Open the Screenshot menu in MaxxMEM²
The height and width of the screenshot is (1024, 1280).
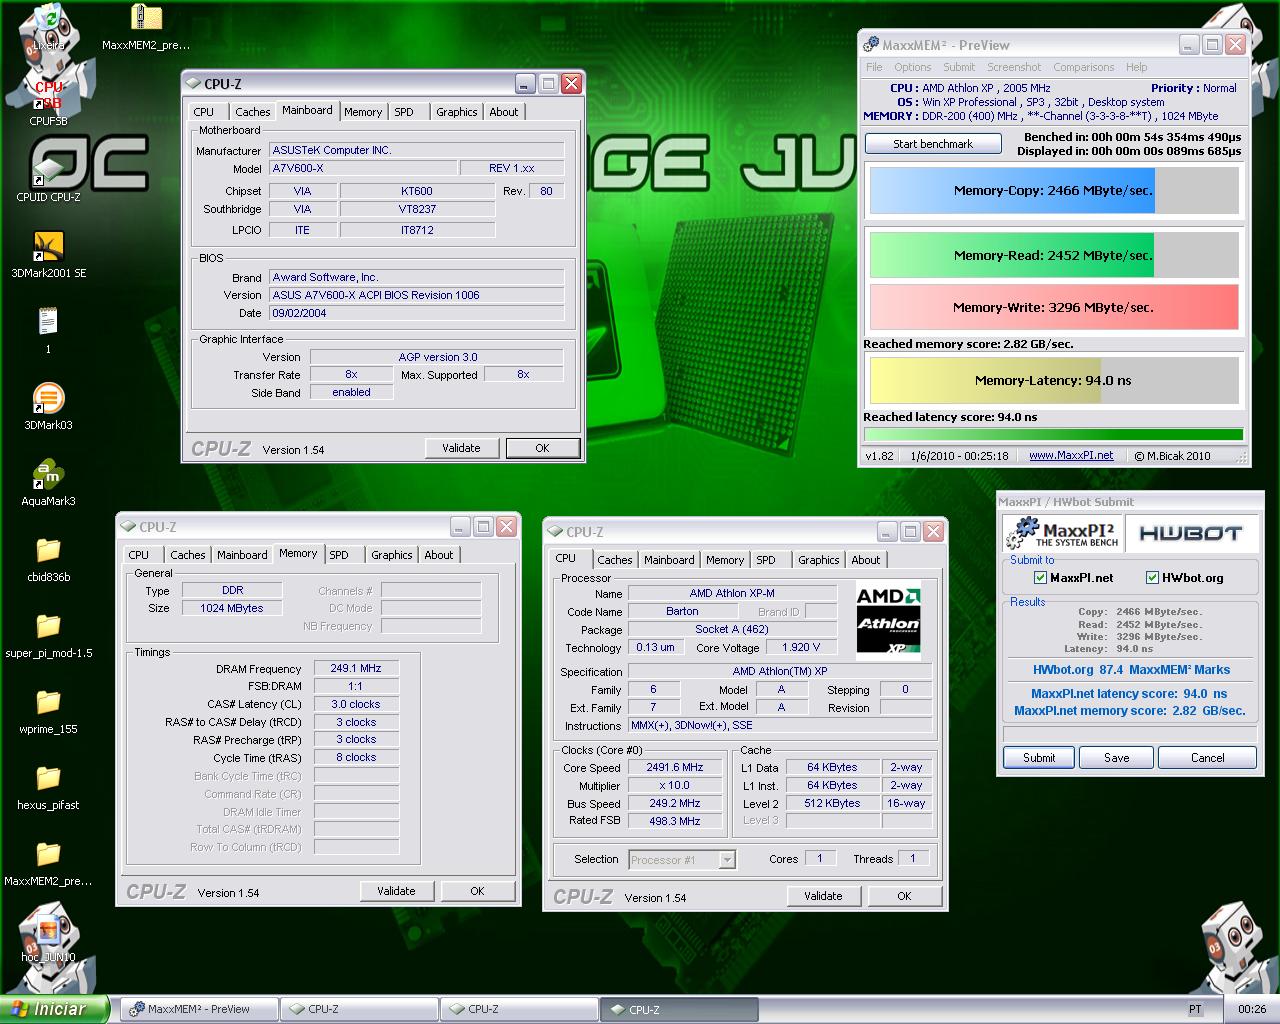point(1014,67)
